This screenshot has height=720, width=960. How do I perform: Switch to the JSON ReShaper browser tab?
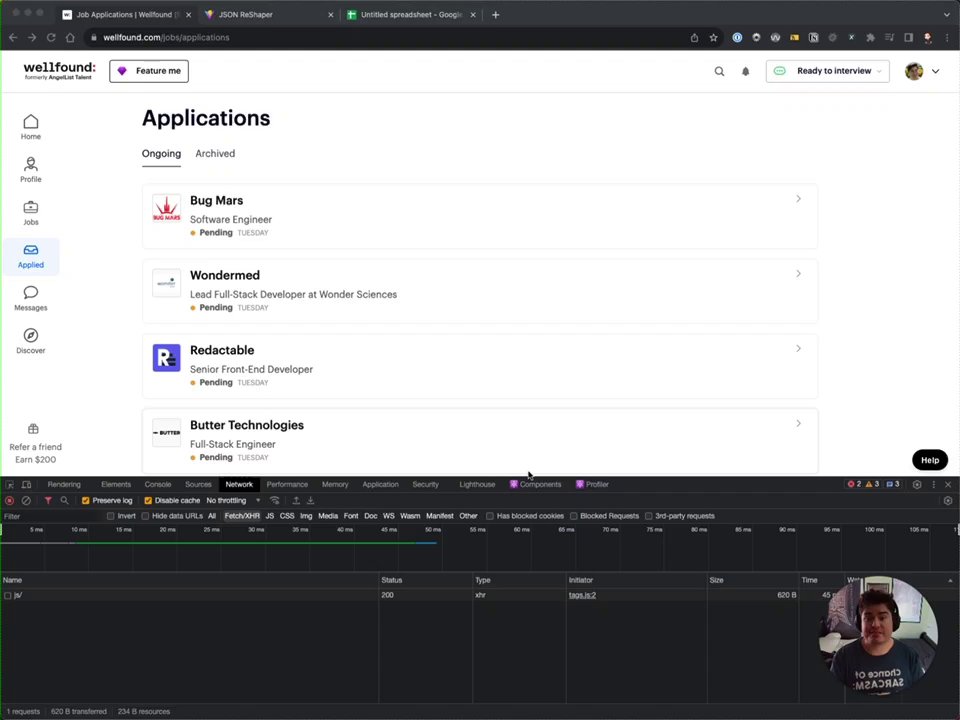pos(269,15)
